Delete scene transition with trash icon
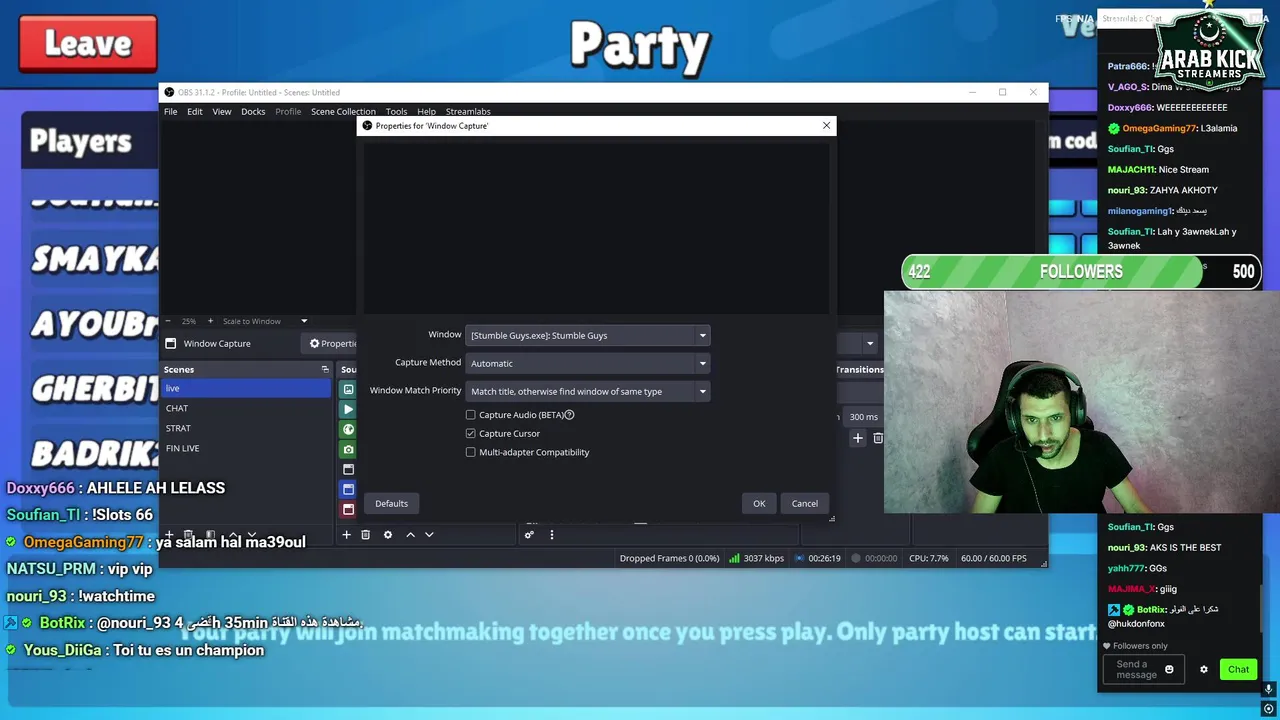Viewport: 1280px width, 720px height. (x=878, y=438)
